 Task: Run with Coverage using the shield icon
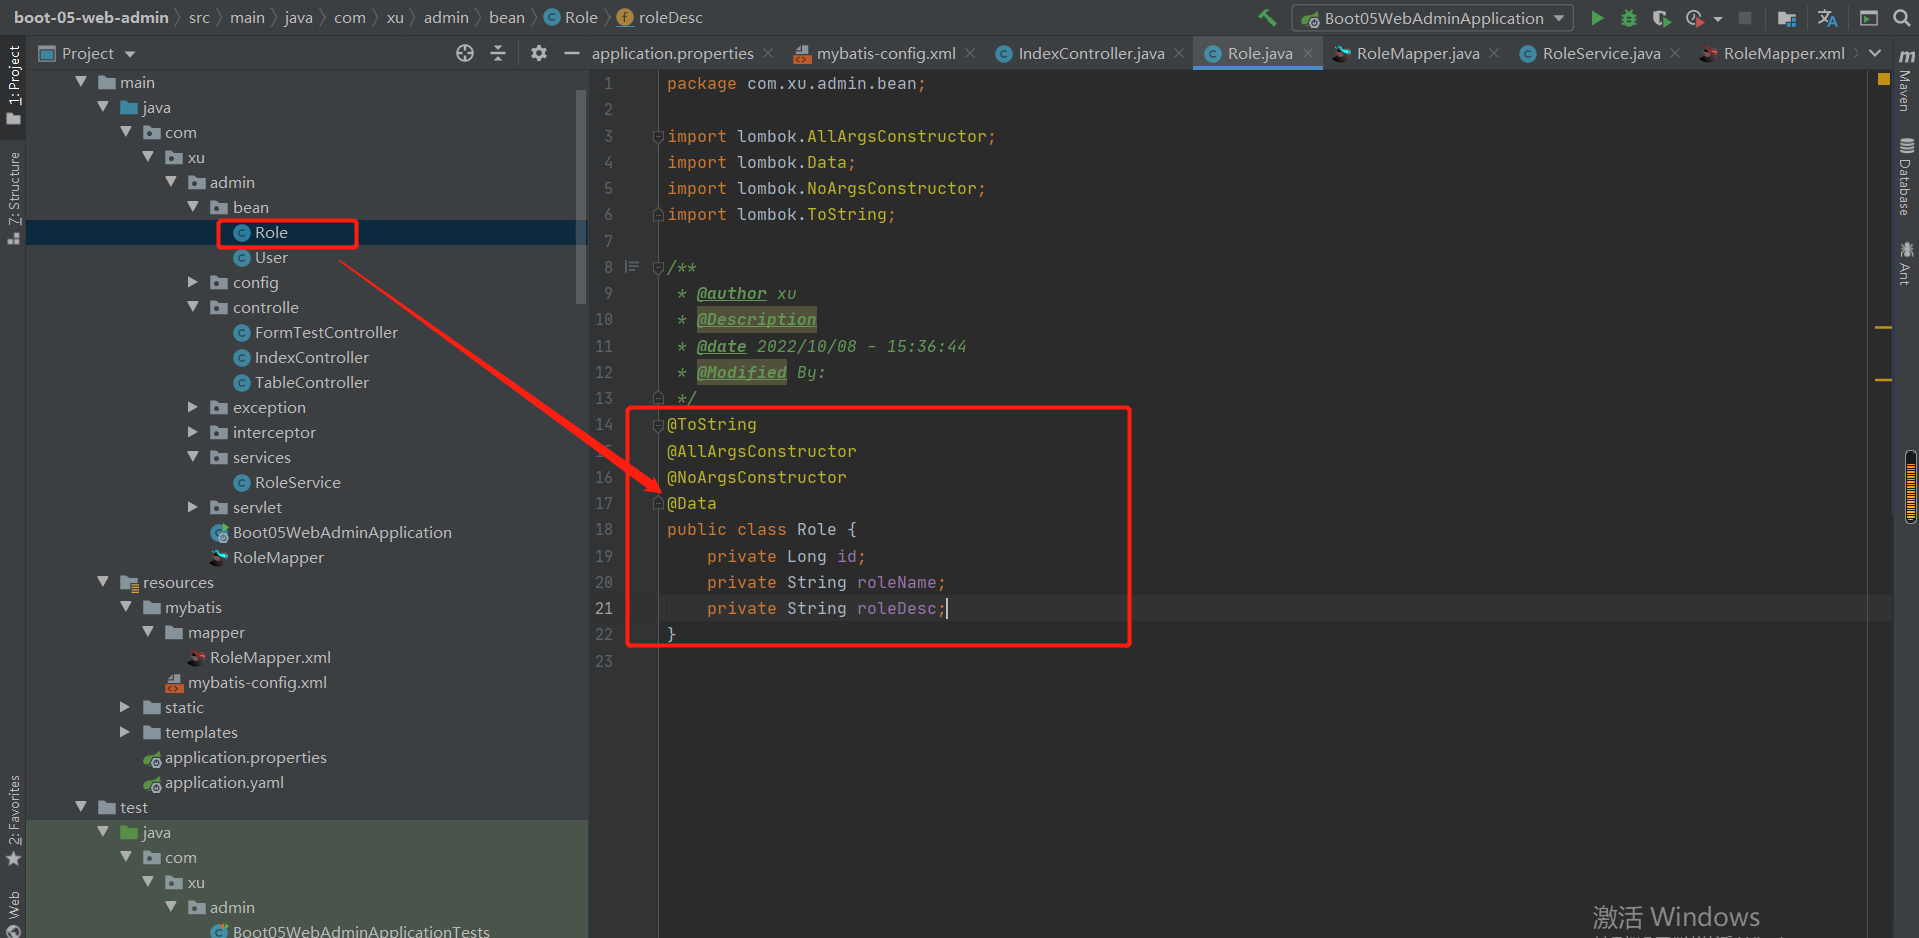(1661, 18)
